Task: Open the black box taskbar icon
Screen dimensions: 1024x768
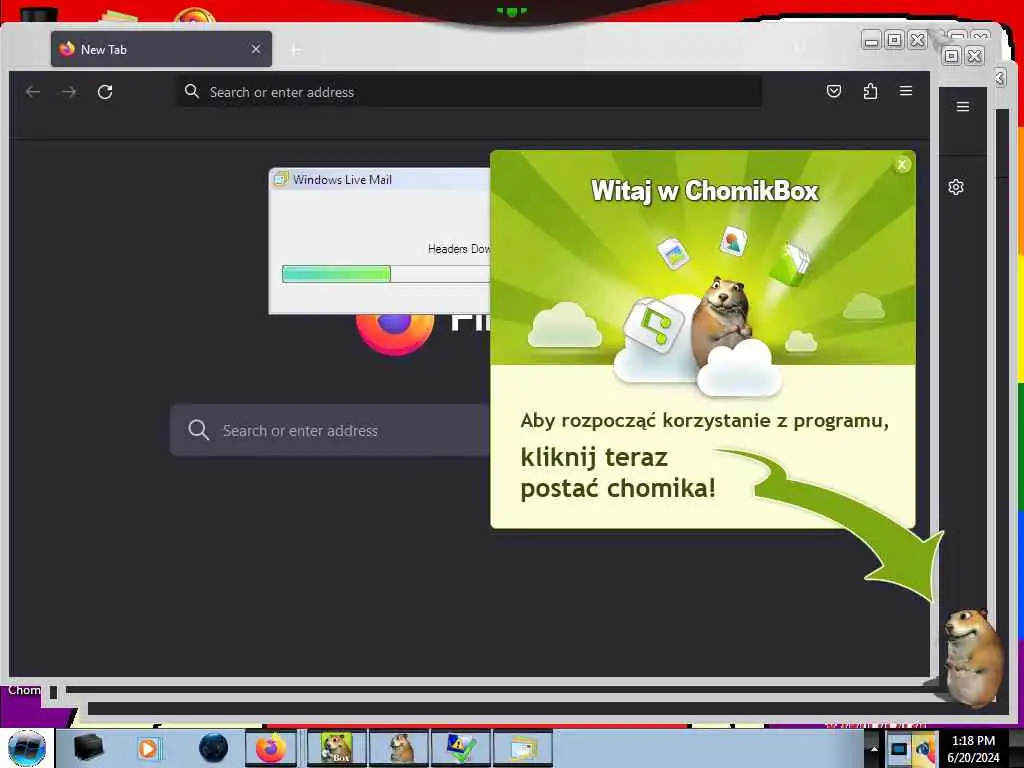Action: [88, 748]
